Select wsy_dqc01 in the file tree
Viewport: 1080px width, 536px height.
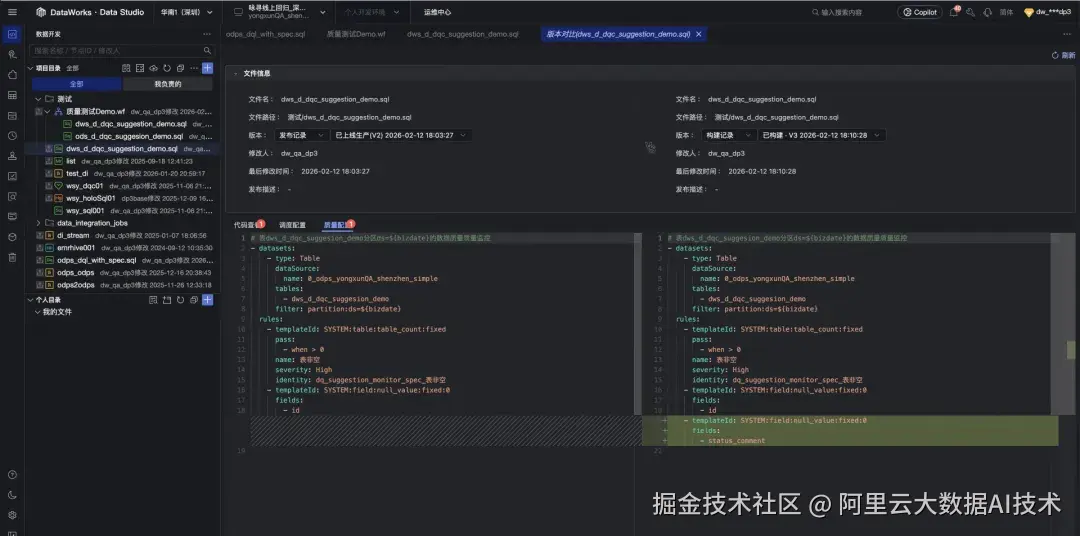(85, 185)
